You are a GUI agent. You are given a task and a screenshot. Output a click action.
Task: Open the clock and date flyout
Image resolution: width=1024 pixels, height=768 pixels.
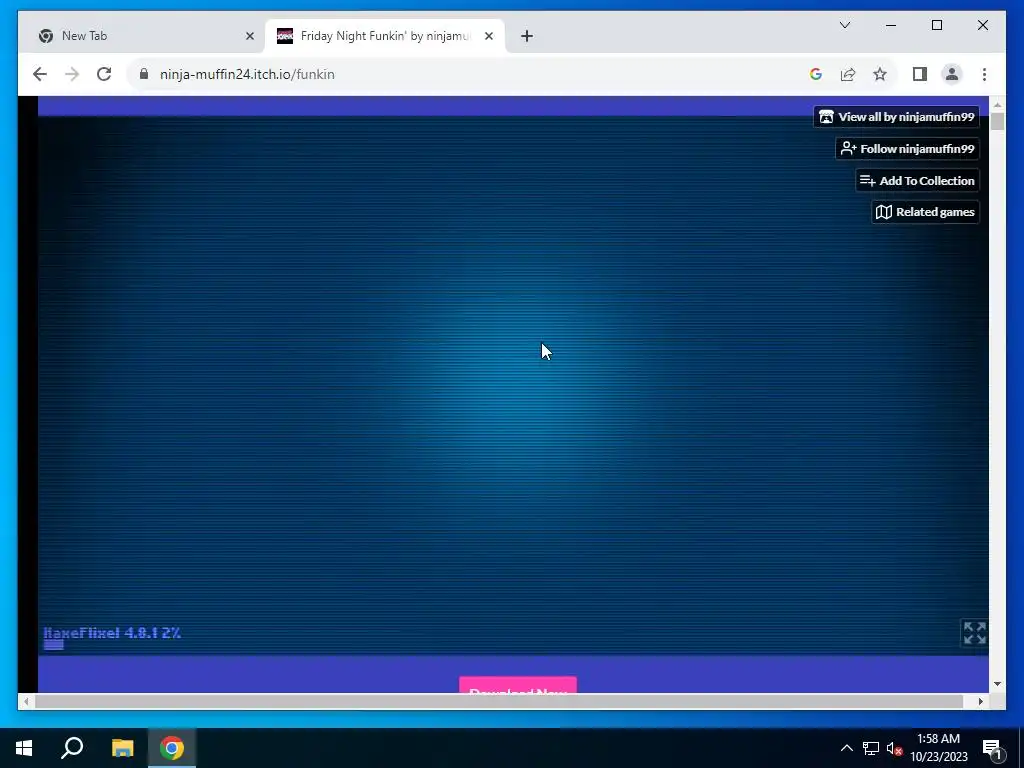pyautogui.click(x=938, y=748)
